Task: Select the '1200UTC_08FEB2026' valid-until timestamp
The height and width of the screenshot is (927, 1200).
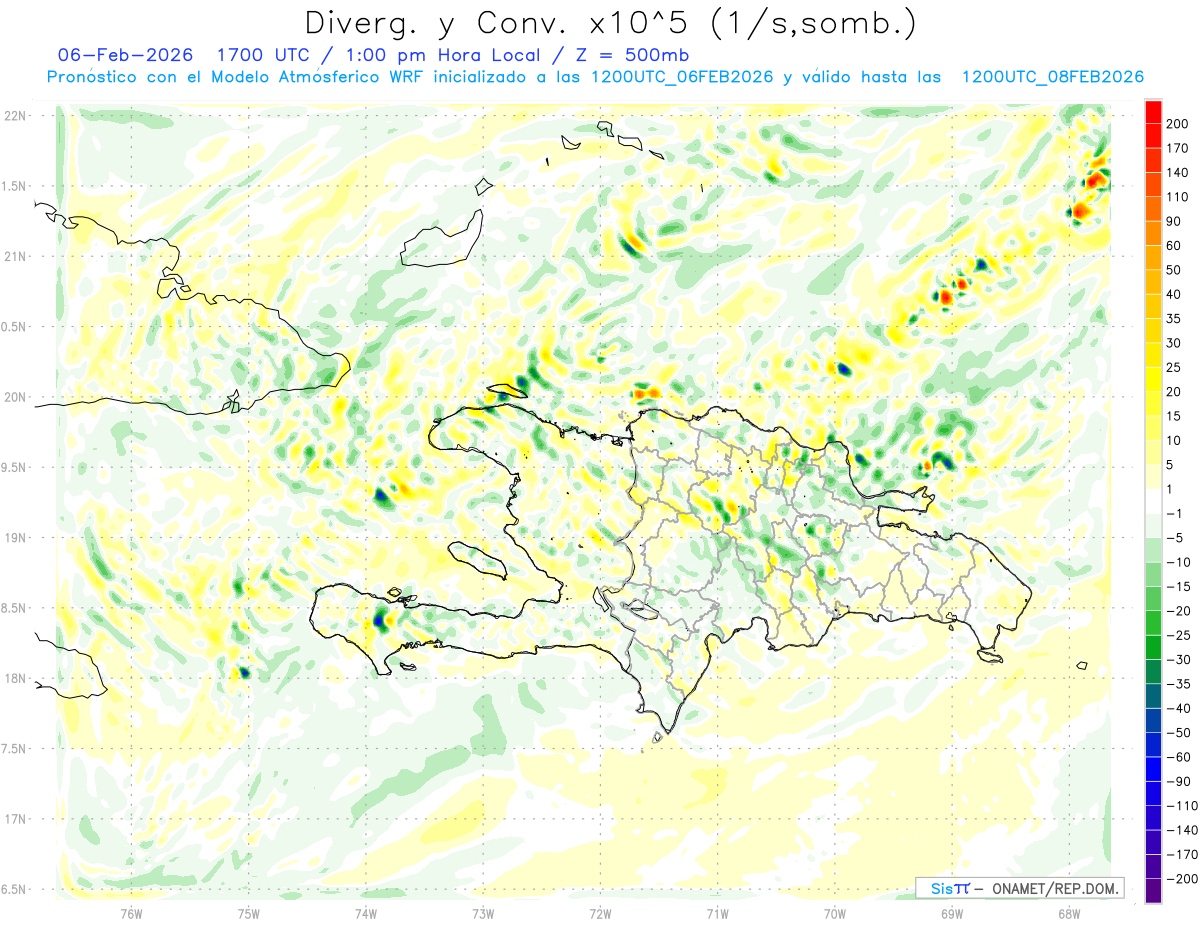Action: [x=1052, y=77]
